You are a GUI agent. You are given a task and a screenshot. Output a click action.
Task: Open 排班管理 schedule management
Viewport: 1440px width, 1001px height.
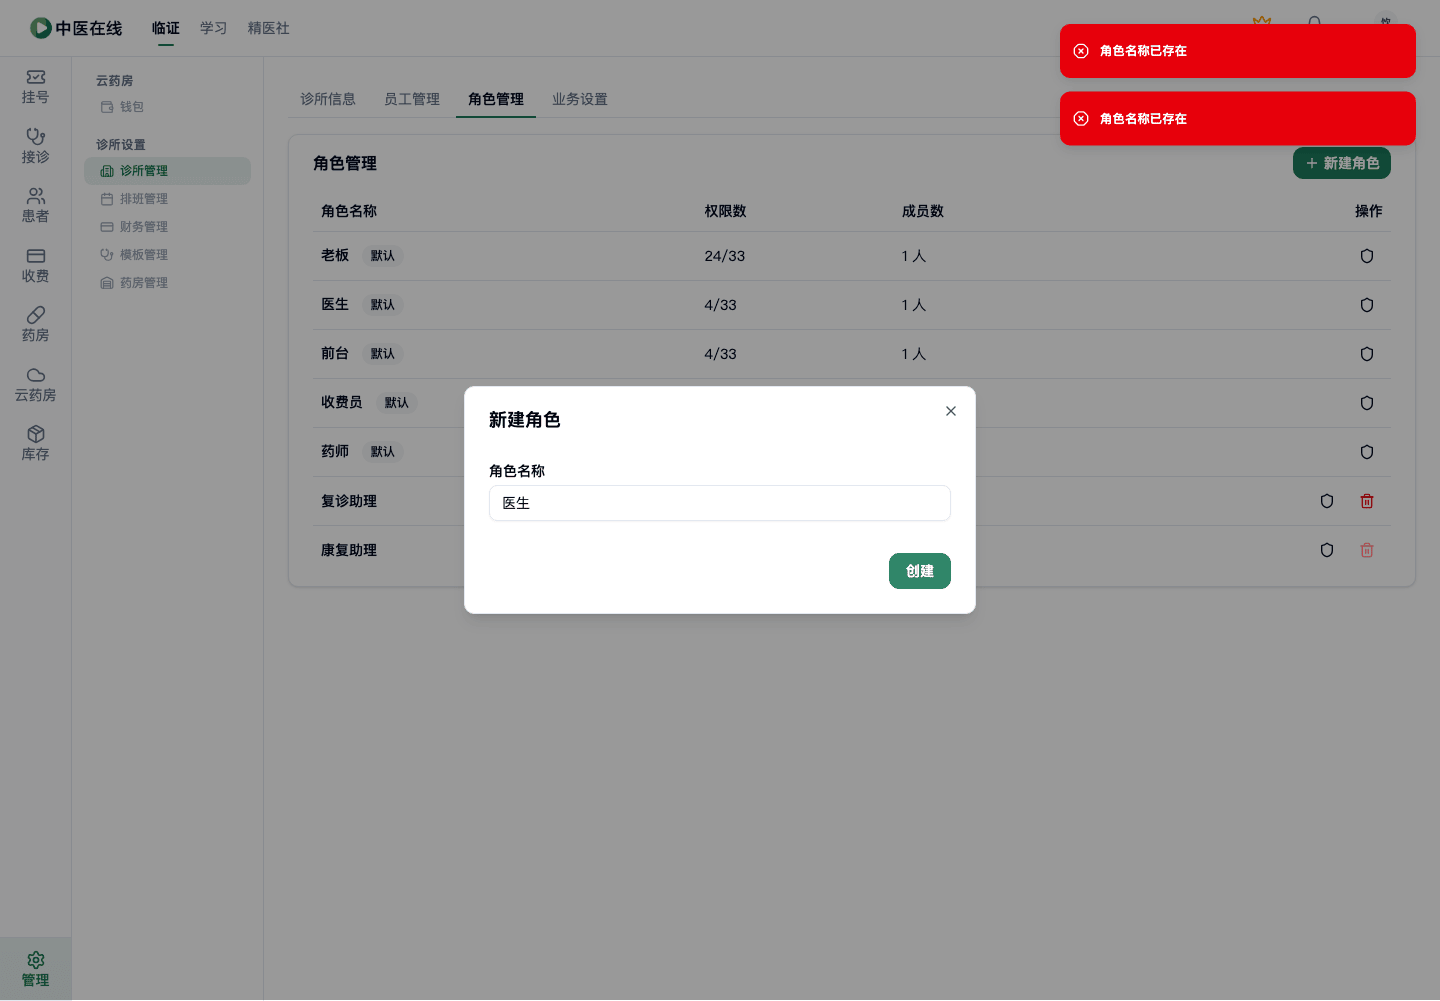click(167, 199)
